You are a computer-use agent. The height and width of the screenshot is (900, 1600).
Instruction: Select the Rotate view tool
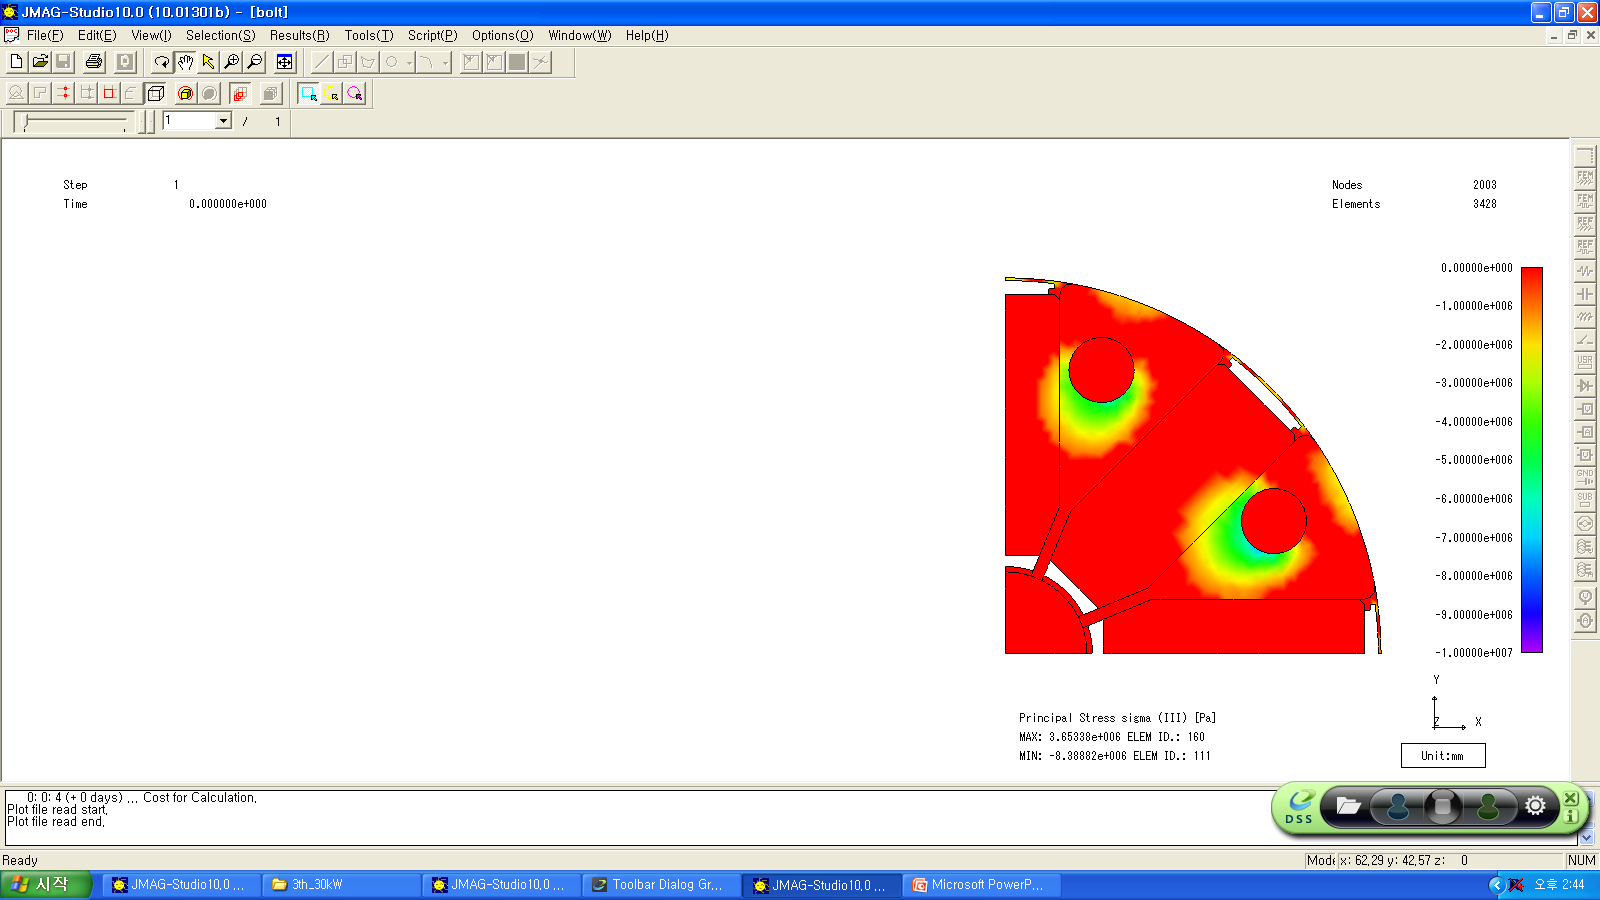click(x=161, y=62)
